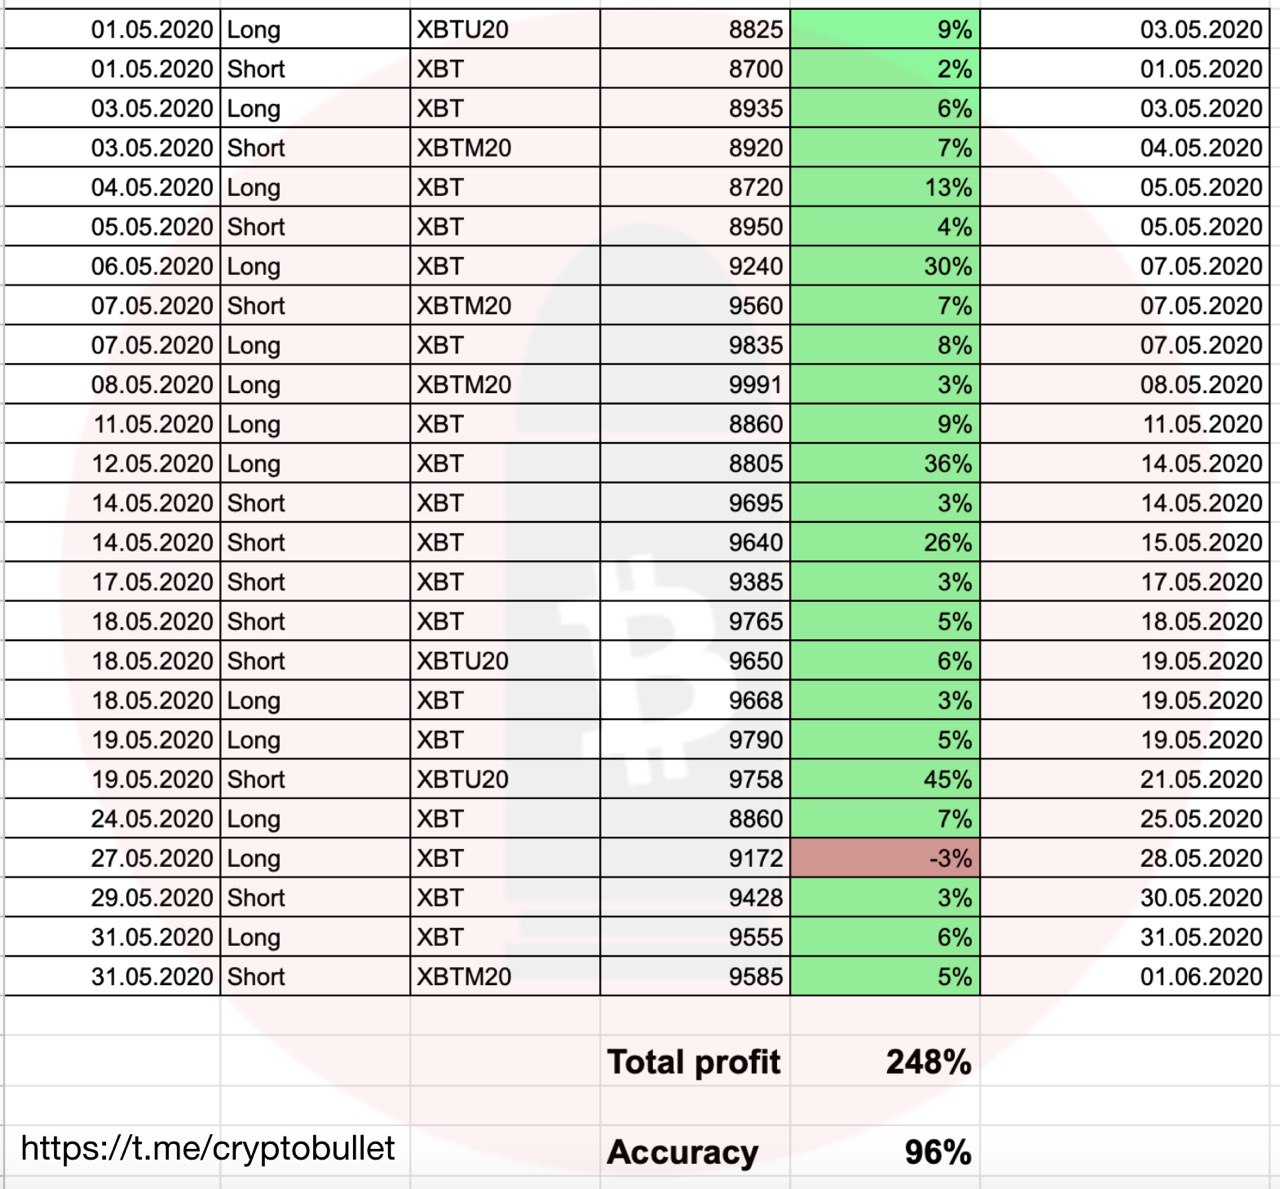The image size is (1280, 1189).
Task: Click the close date 21.05.2020 cell
Action: coord(1125,779)
